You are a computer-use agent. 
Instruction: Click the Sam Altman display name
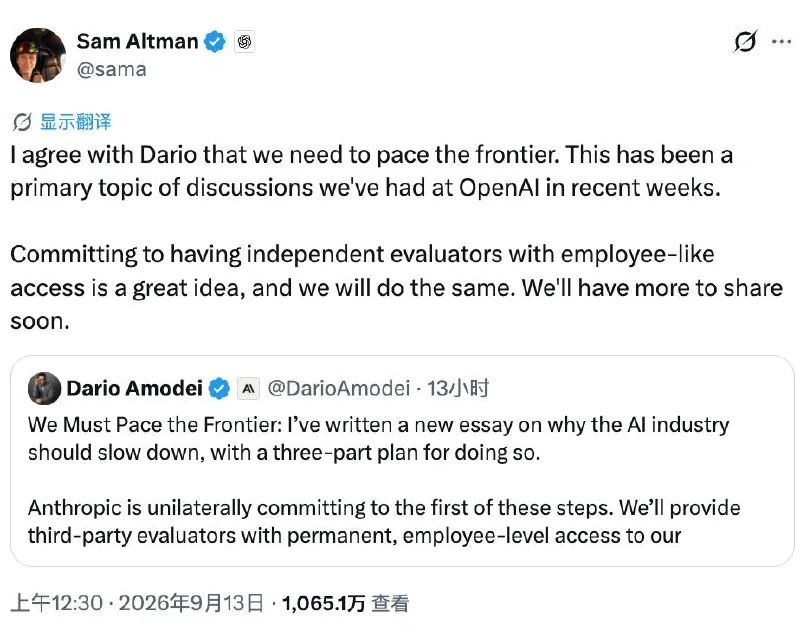137,41
